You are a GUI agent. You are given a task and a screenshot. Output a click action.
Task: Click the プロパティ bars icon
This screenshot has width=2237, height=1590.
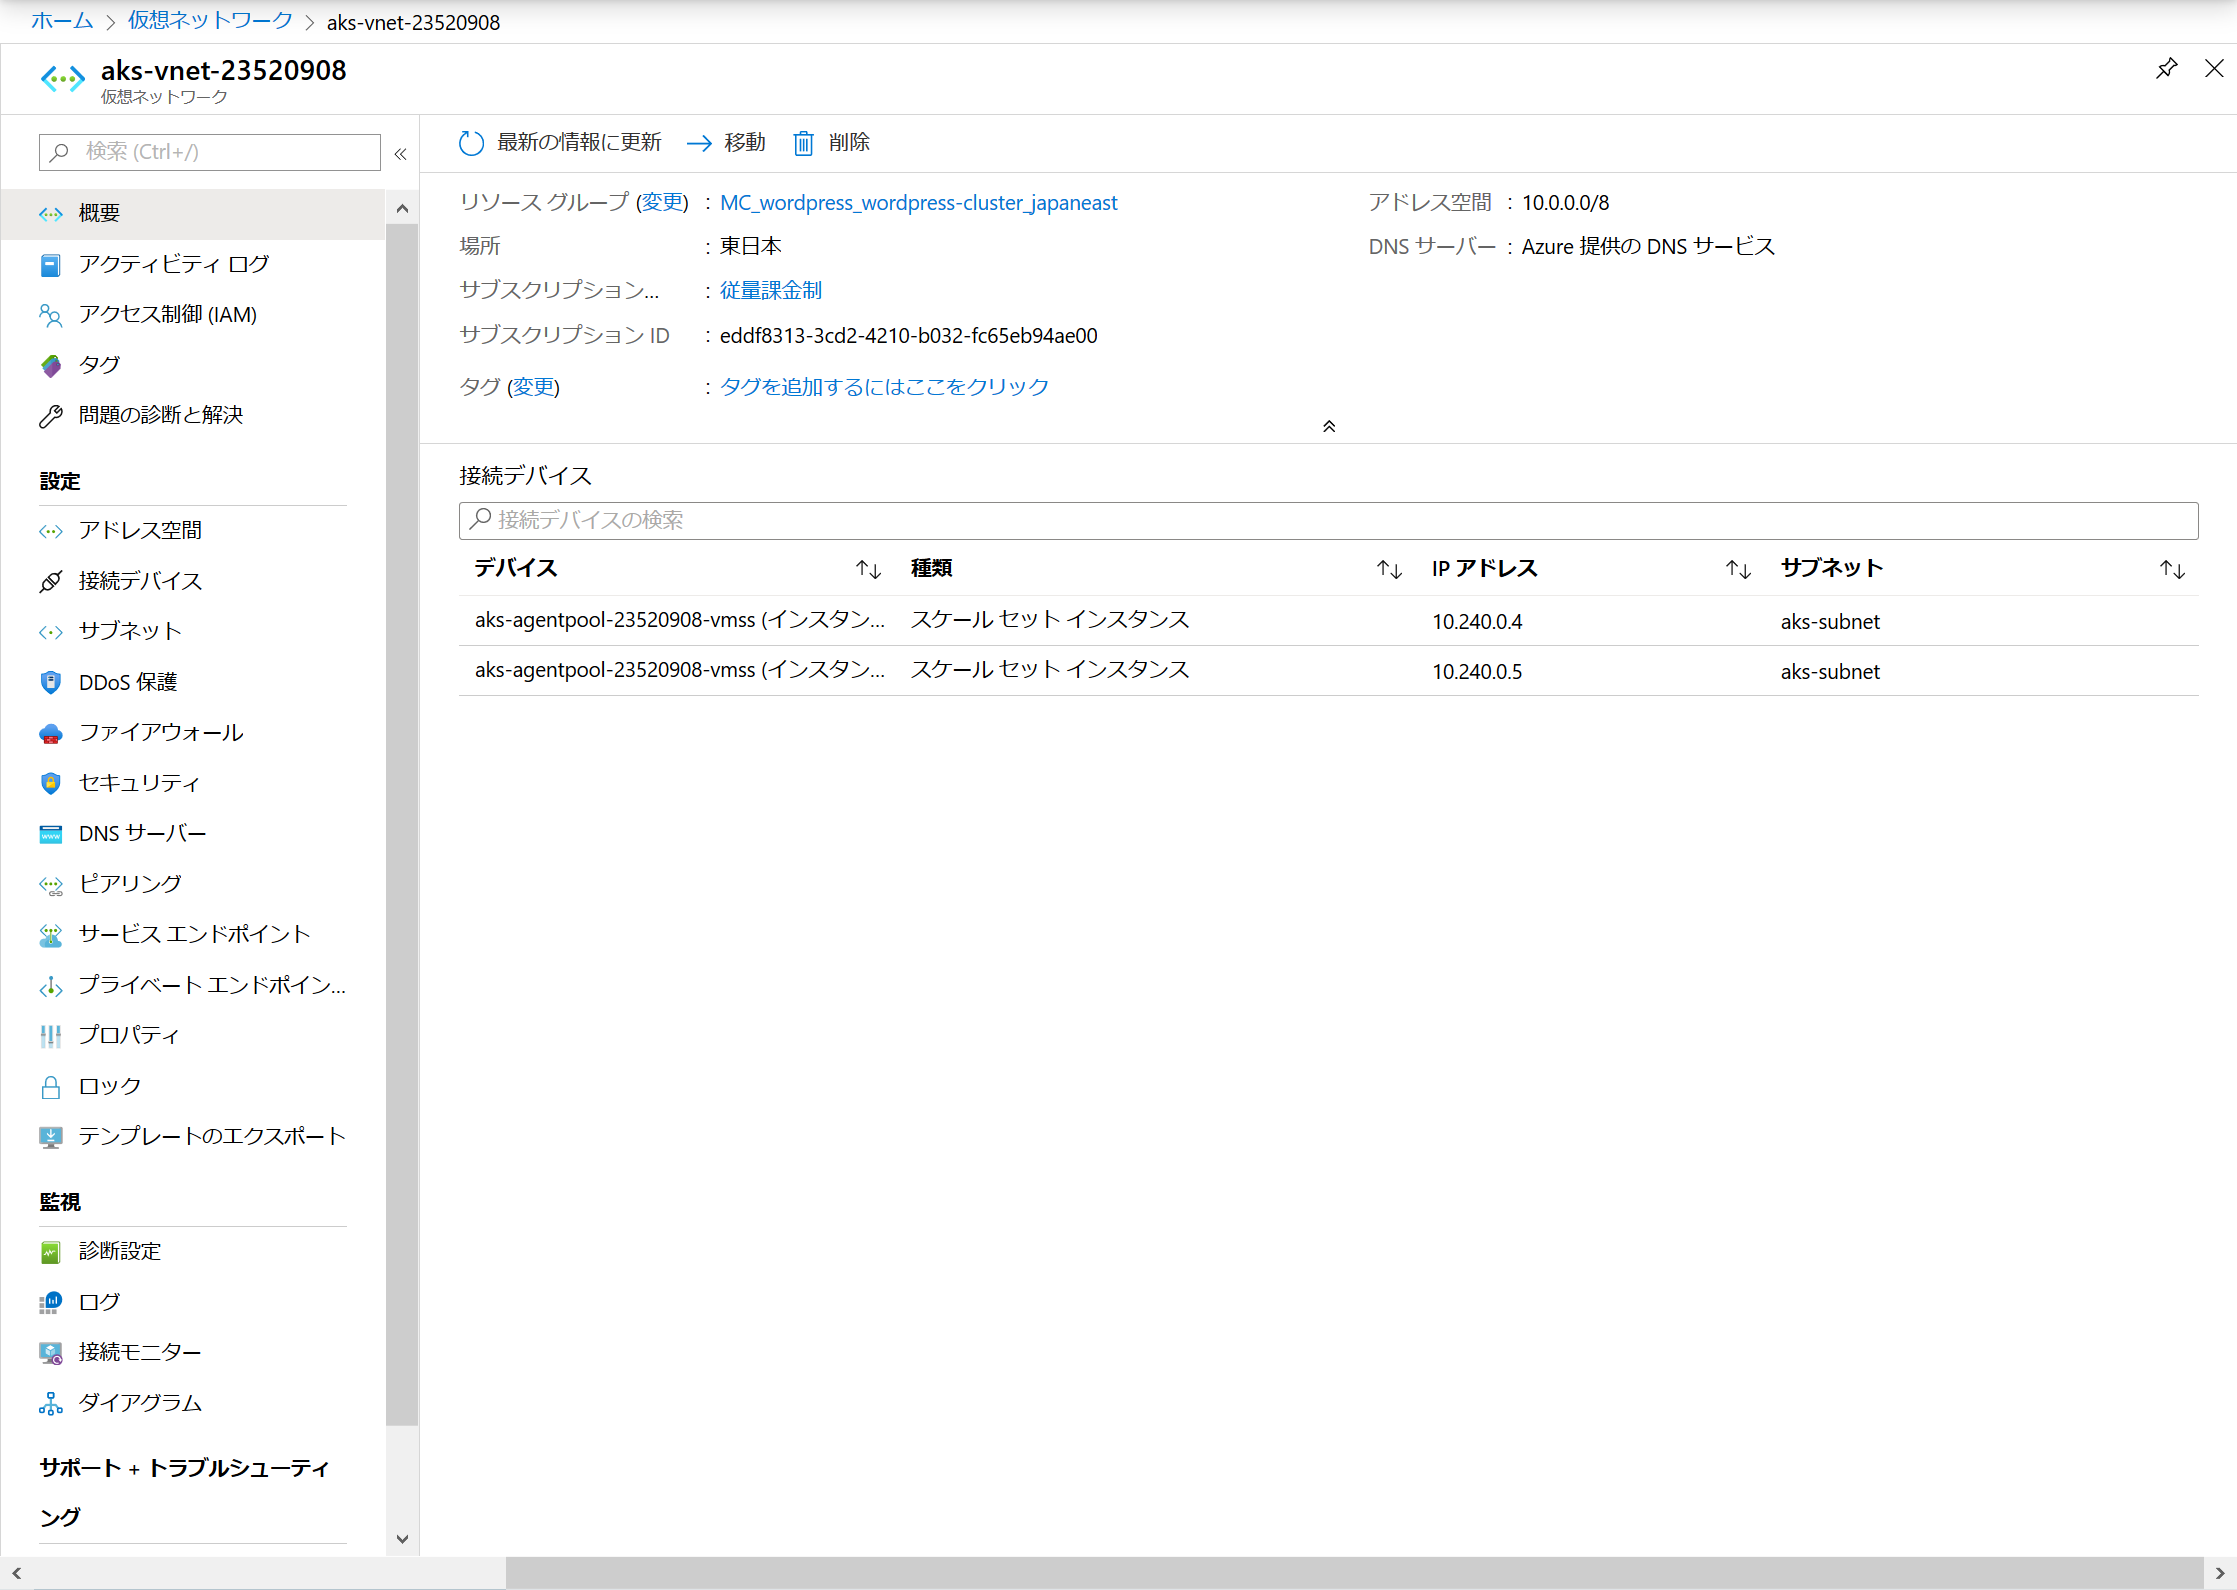[51, 1036]
